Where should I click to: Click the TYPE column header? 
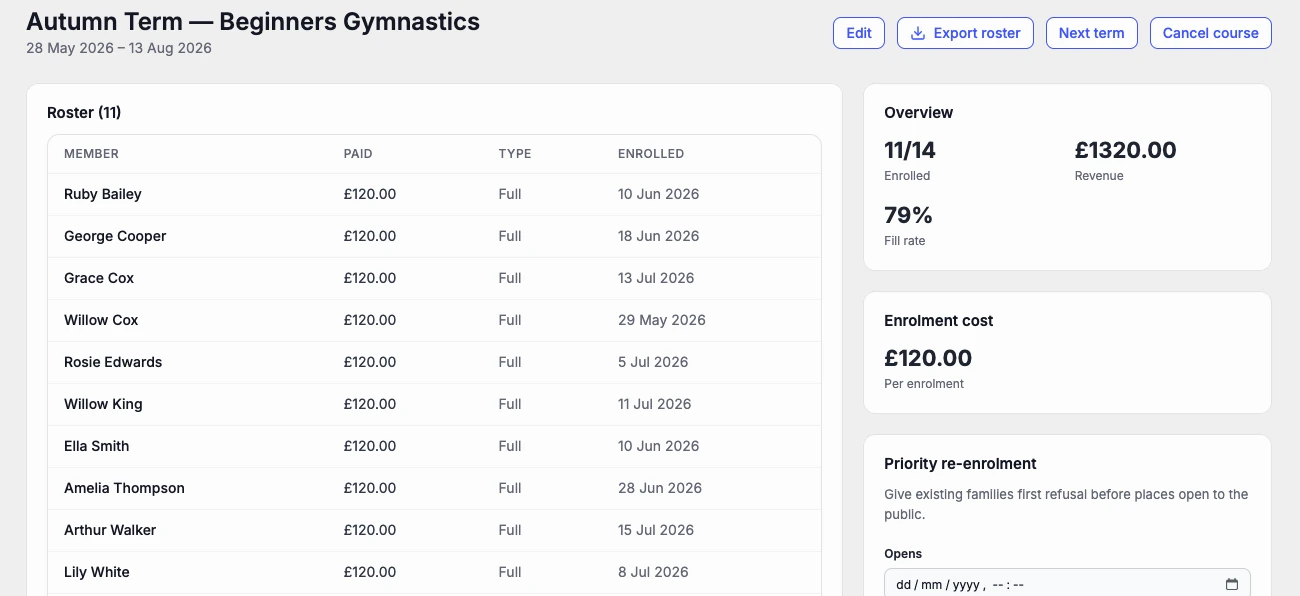515,154
